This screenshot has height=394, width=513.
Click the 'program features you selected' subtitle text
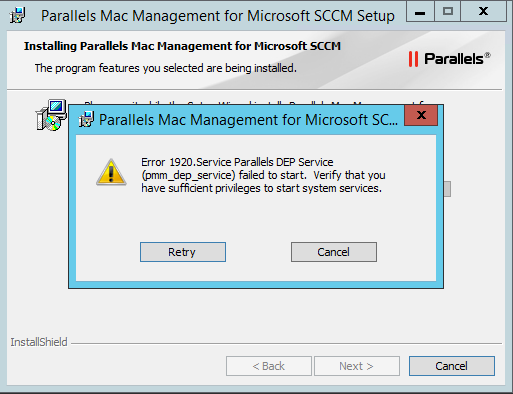(x=166, y=68)
